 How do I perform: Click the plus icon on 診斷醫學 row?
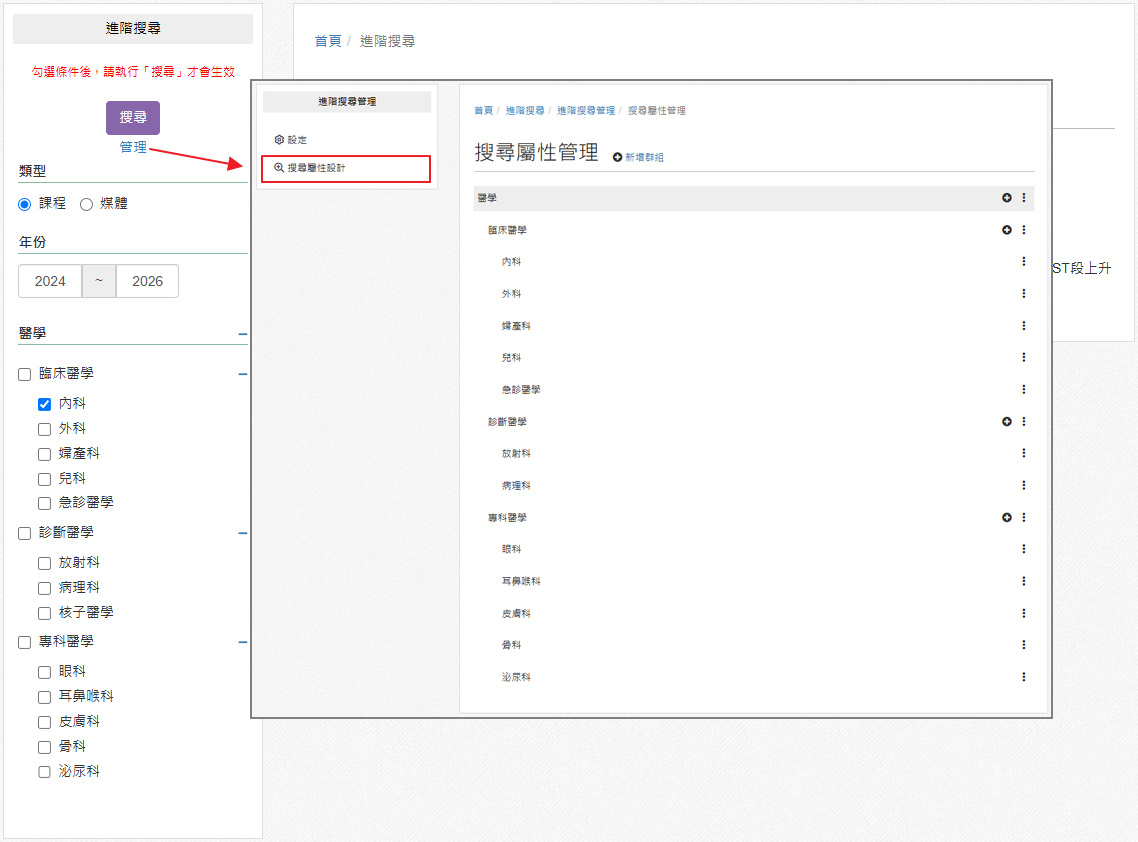(x=1007, y=421)
